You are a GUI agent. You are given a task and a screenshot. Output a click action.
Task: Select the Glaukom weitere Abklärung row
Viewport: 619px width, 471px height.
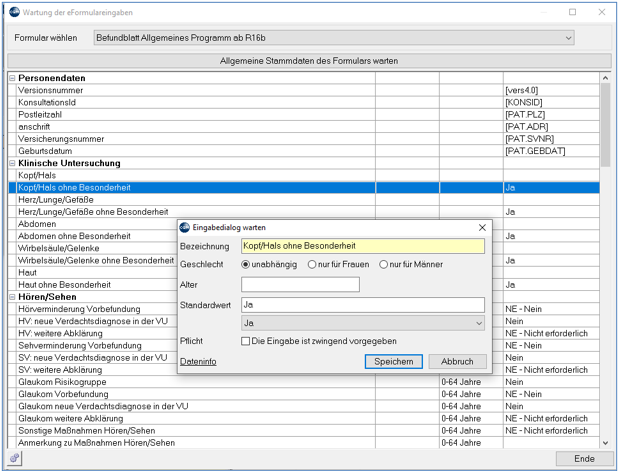[x=304, y=418]
